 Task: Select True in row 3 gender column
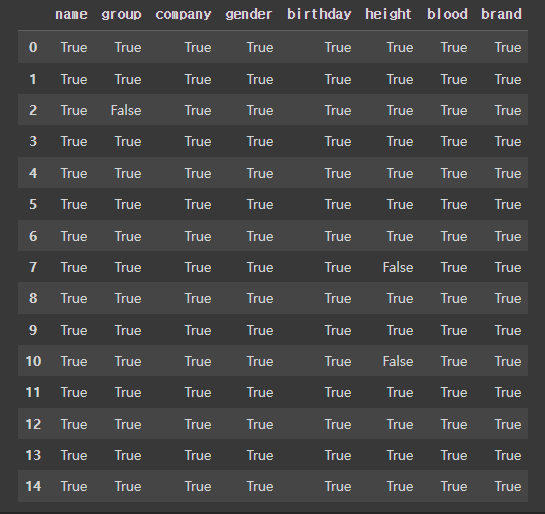(x=260, y=142)
